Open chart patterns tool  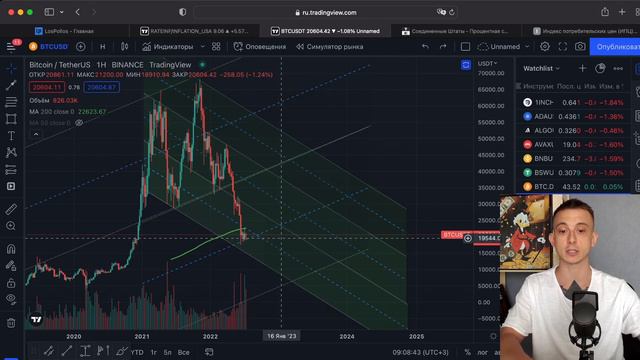tap(11, 152)
